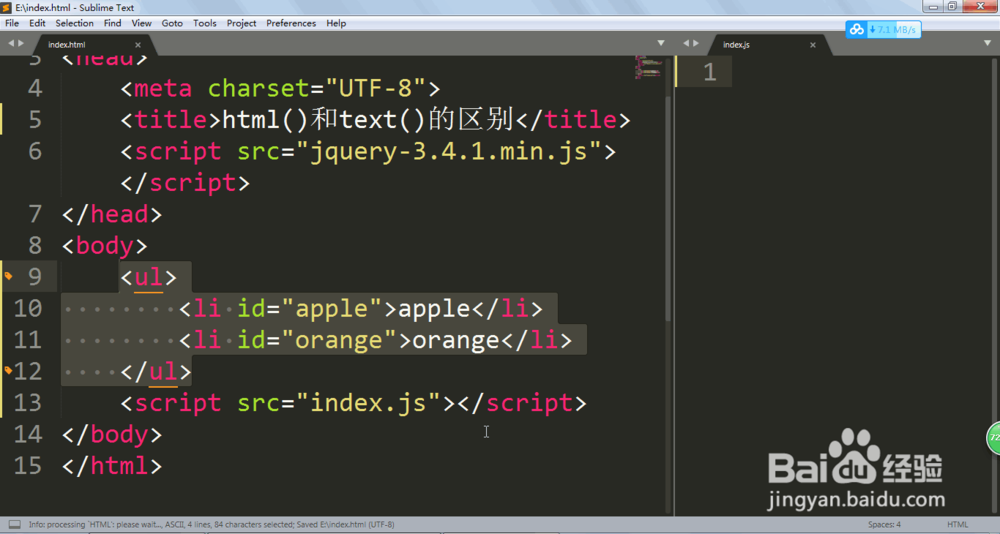Click line number 1 in index.js
This screenshot has height=534, width=1000.
[x=710, y=72]
